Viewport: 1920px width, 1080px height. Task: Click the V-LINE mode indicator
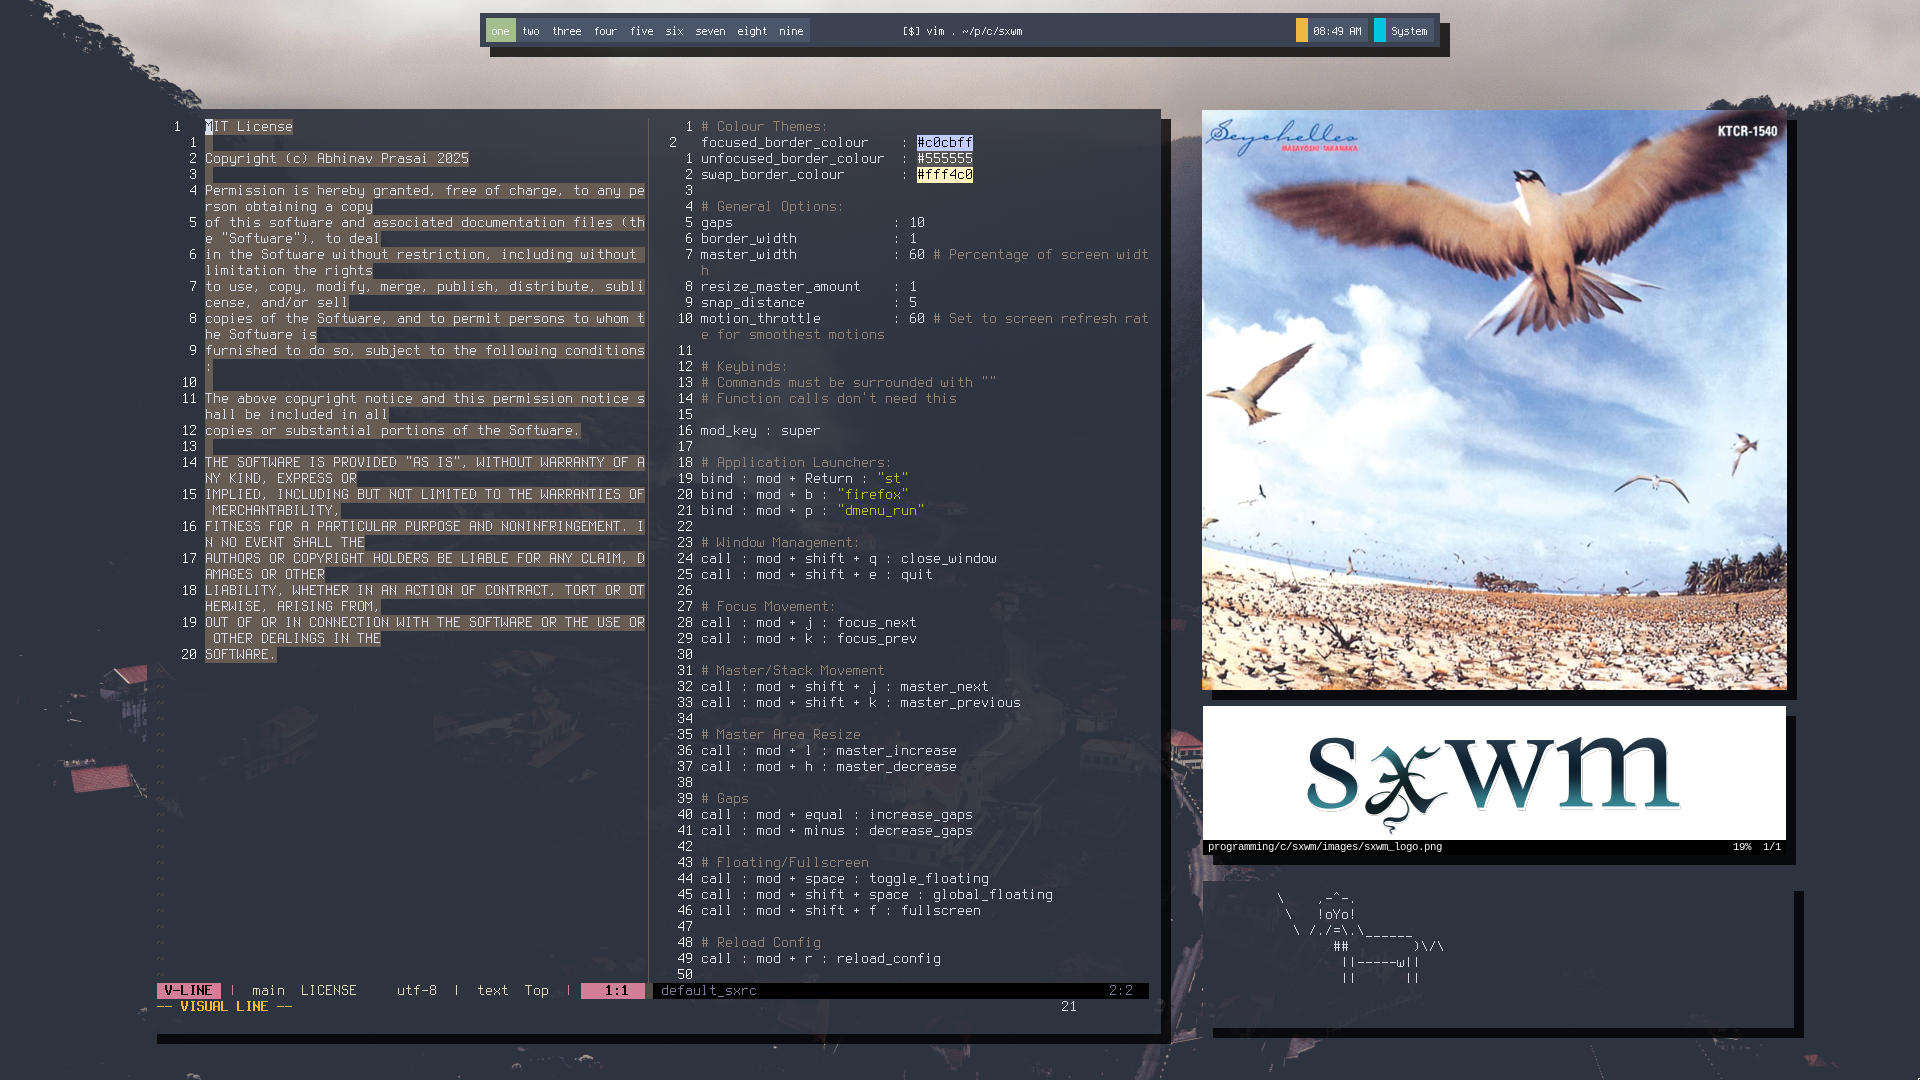(x=188, y=990)
